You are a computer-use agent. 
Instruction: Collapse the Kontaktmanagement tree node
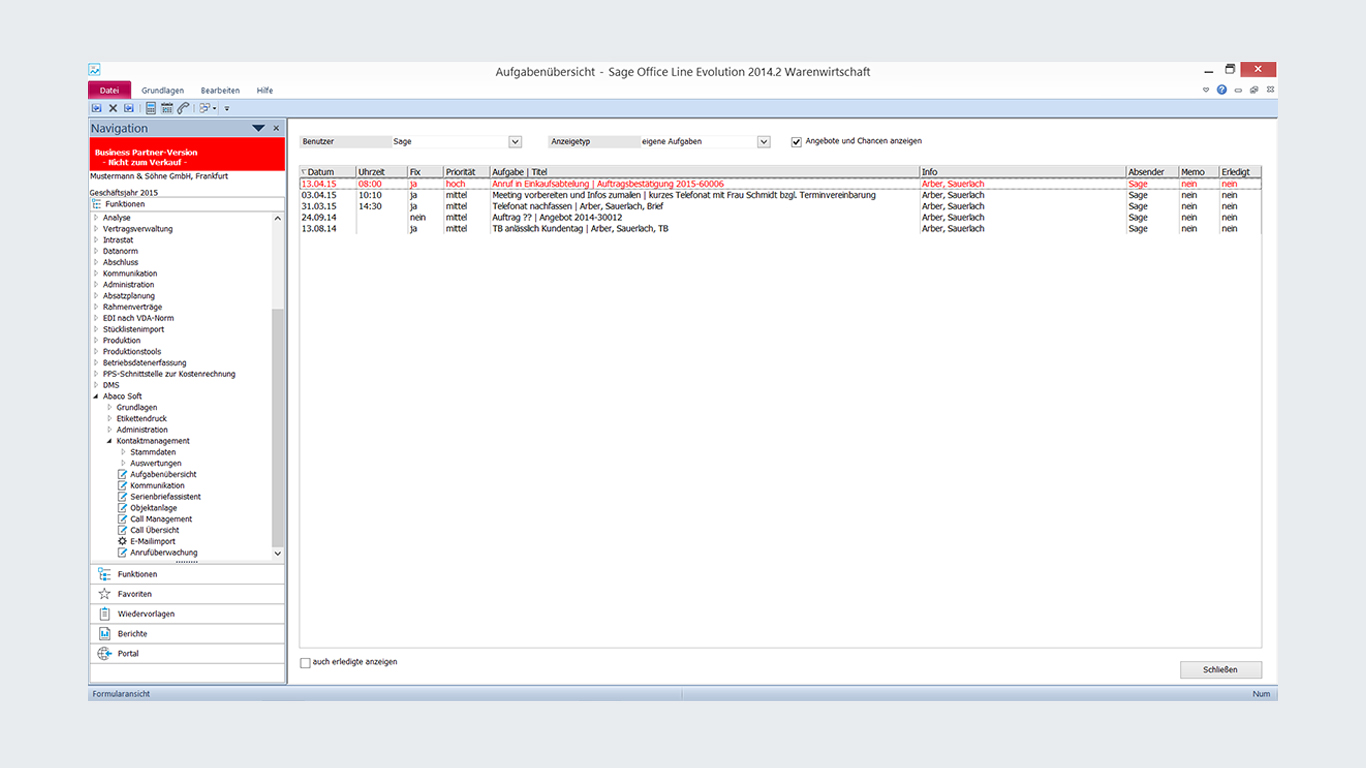[x=110, y=441]
